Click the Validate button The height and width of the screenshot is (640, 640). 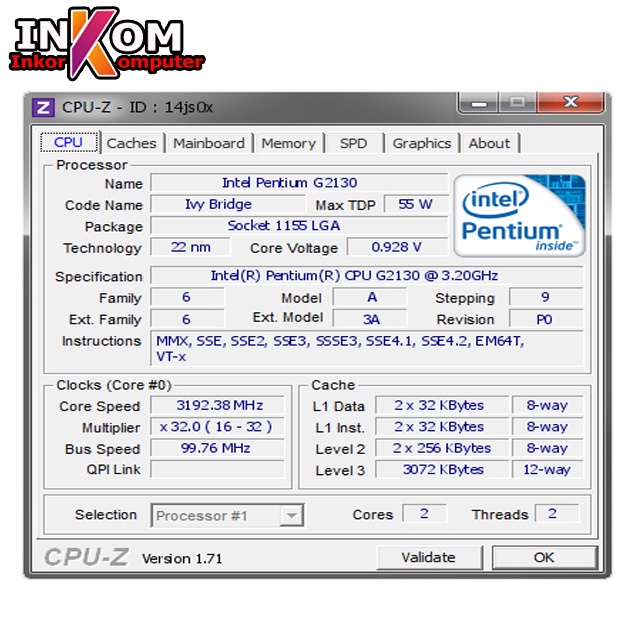pos(429,558)
